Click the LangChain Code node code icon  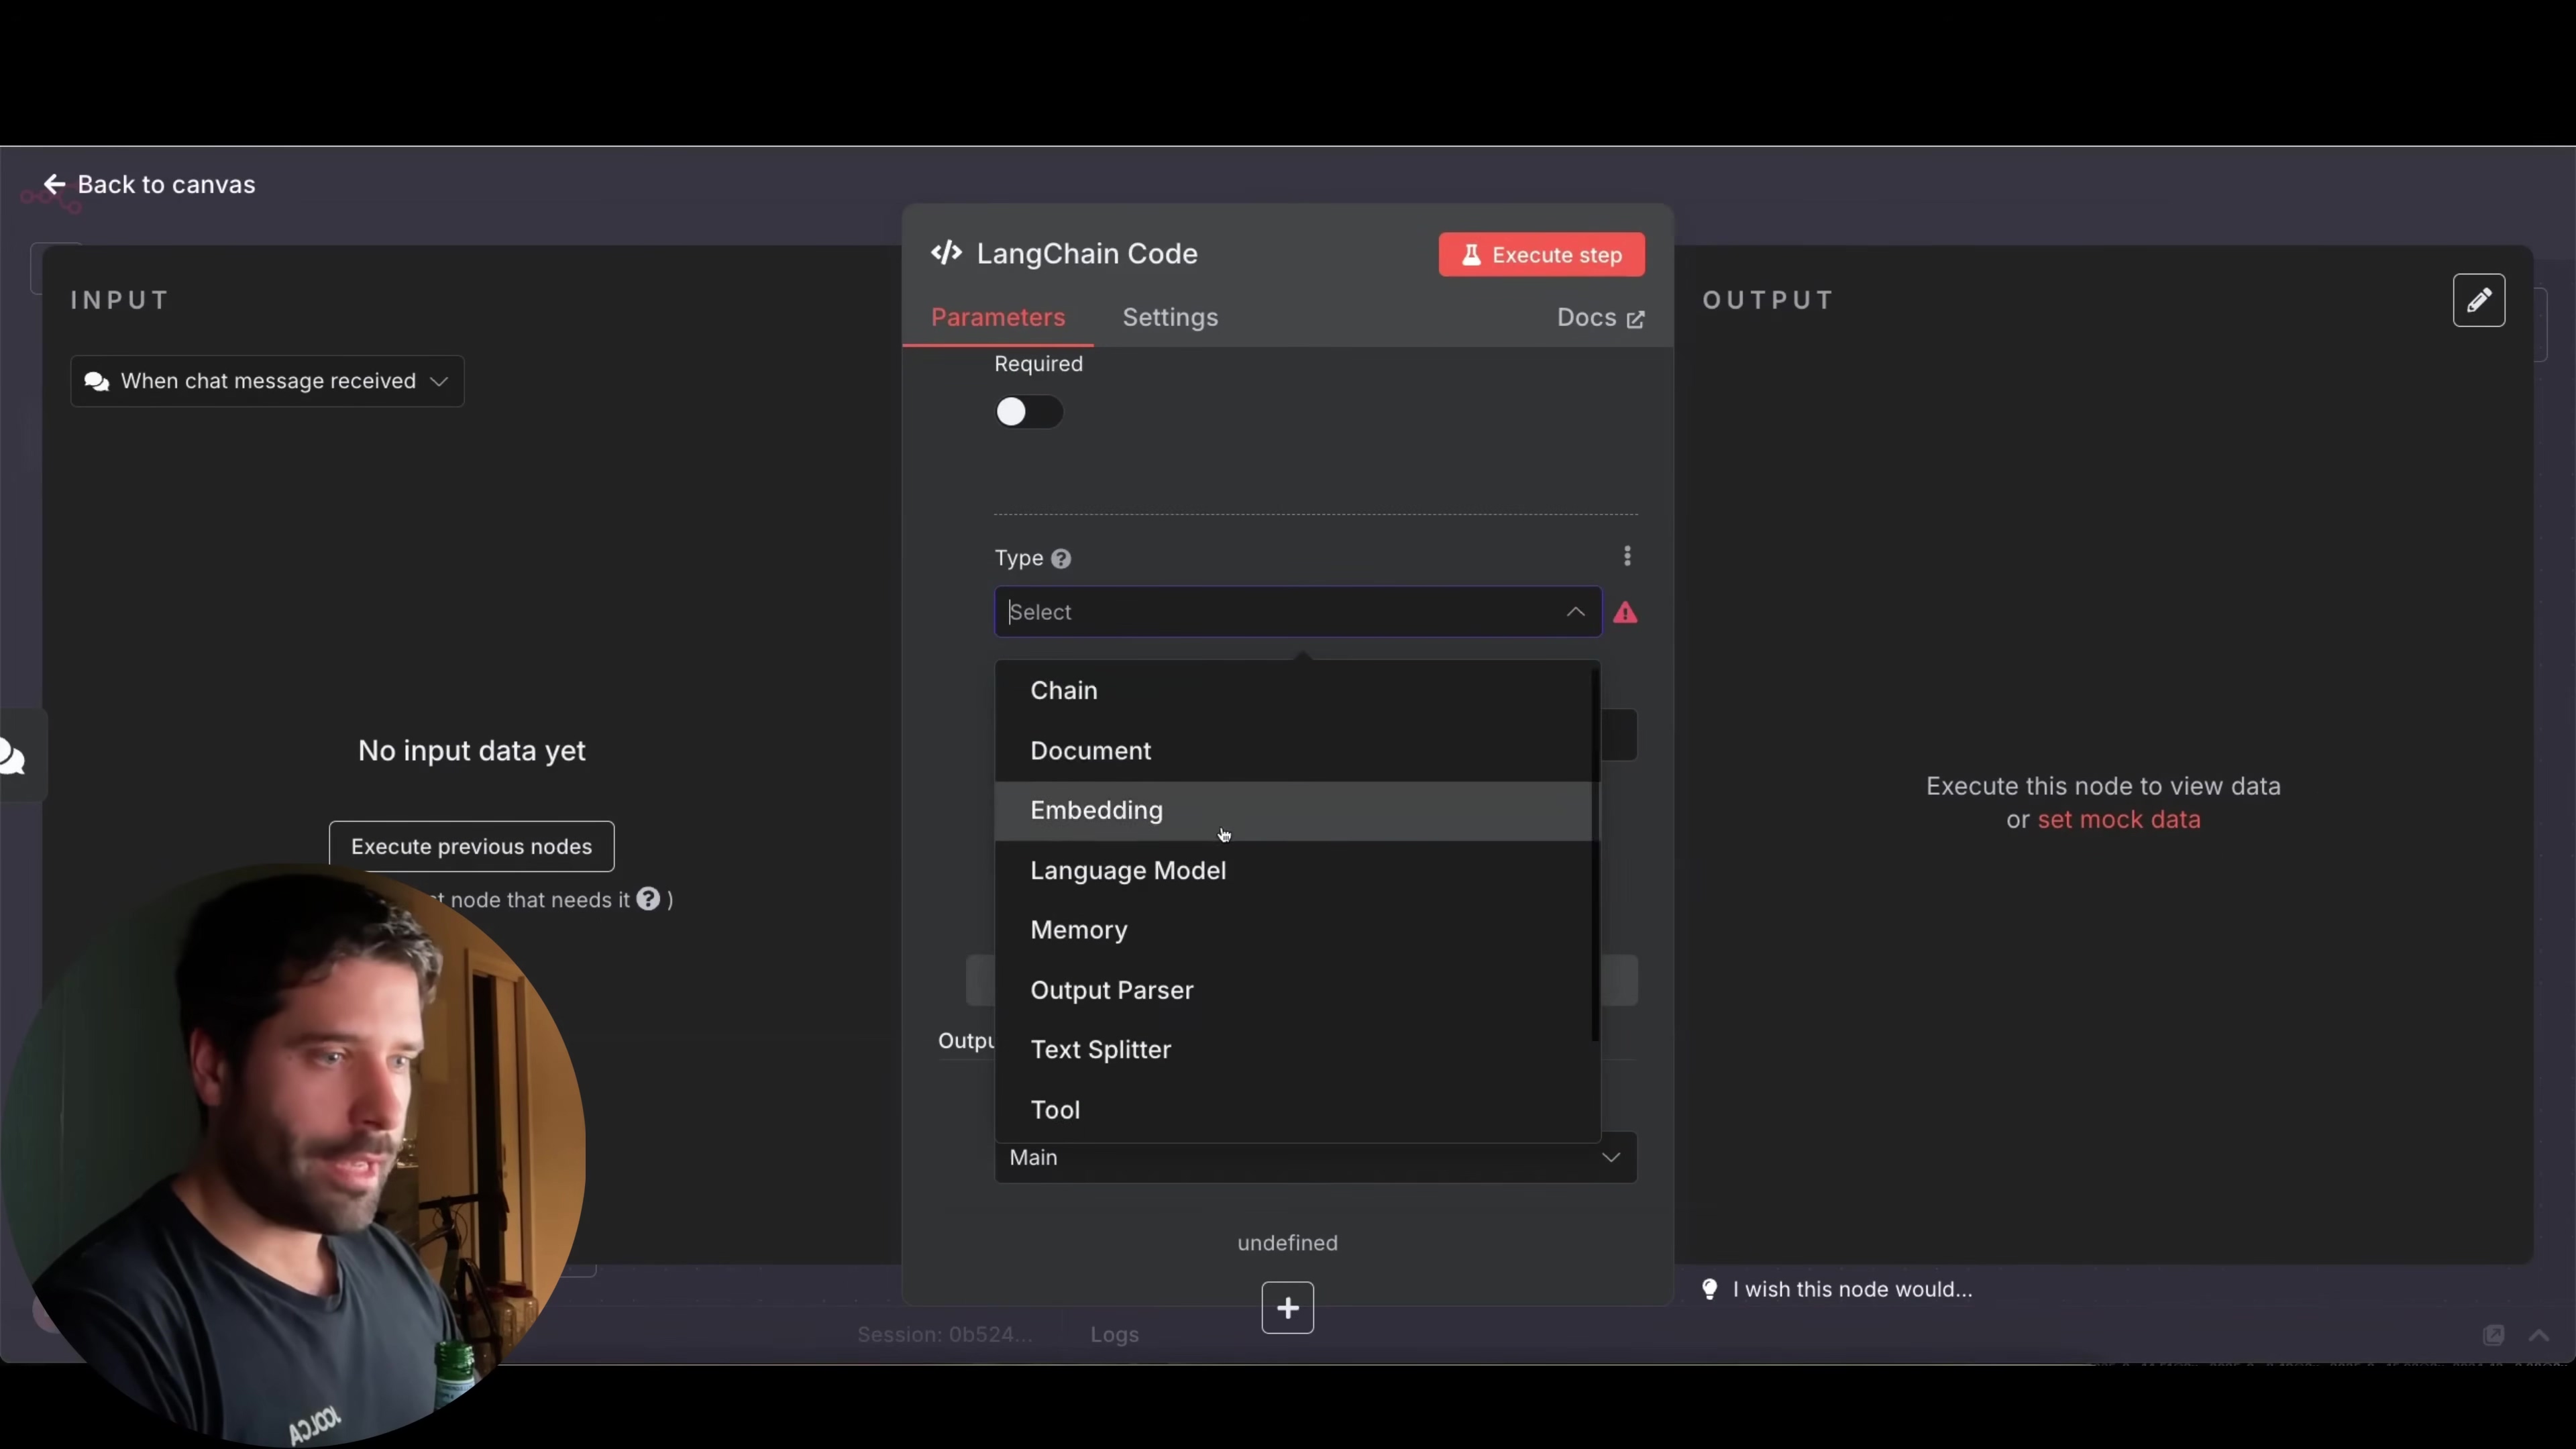[x=946, y=253]
